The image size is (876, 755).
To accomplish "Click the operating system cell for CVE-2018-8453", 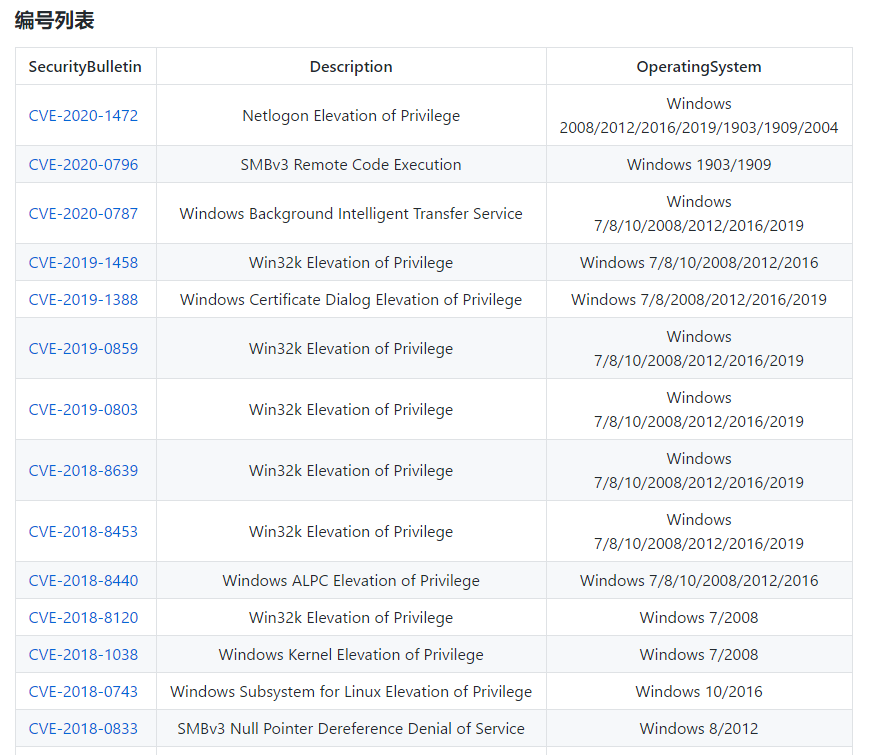I will 699,531.
